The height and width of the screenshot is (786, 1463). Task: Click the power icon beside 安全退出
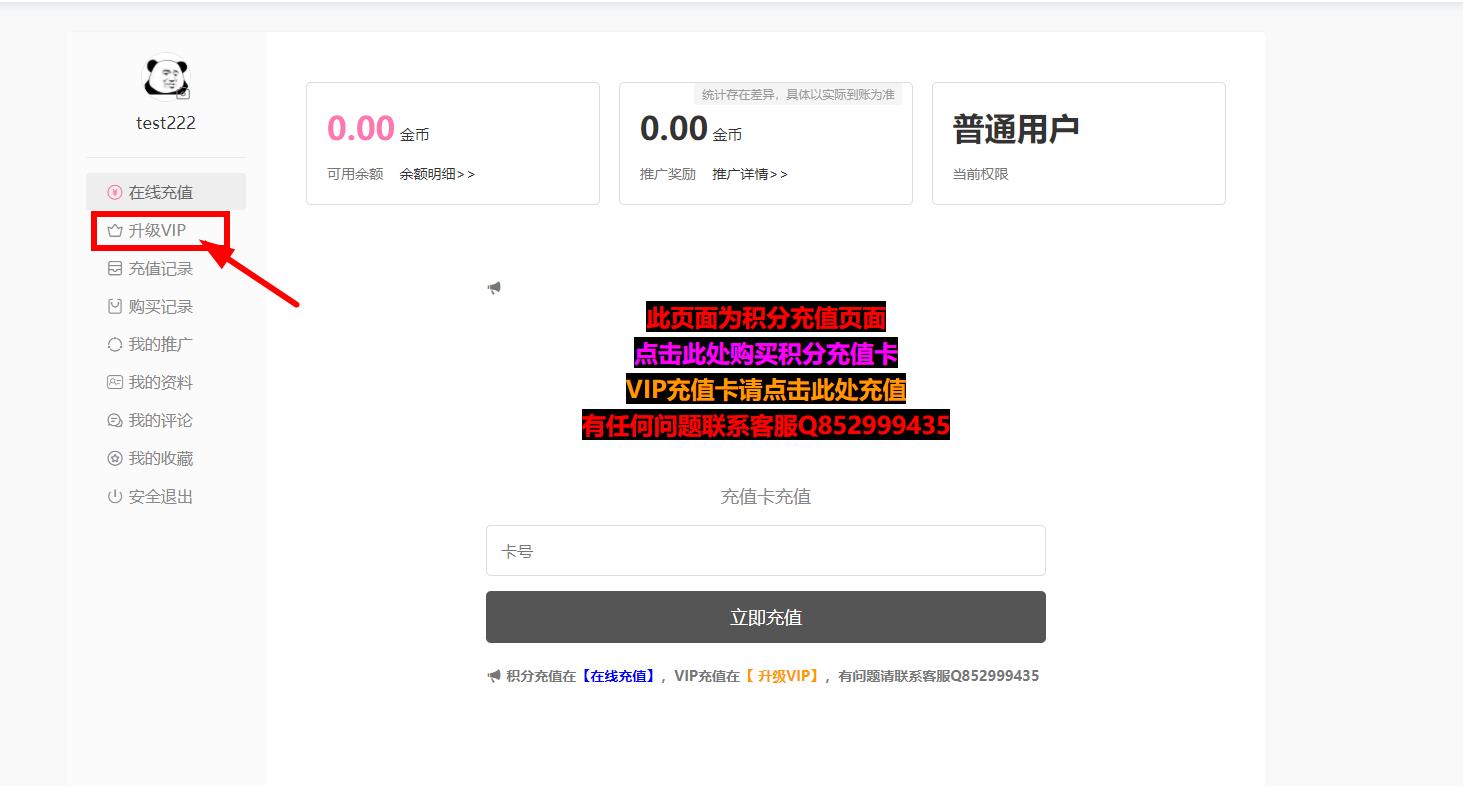coord(115,496)
